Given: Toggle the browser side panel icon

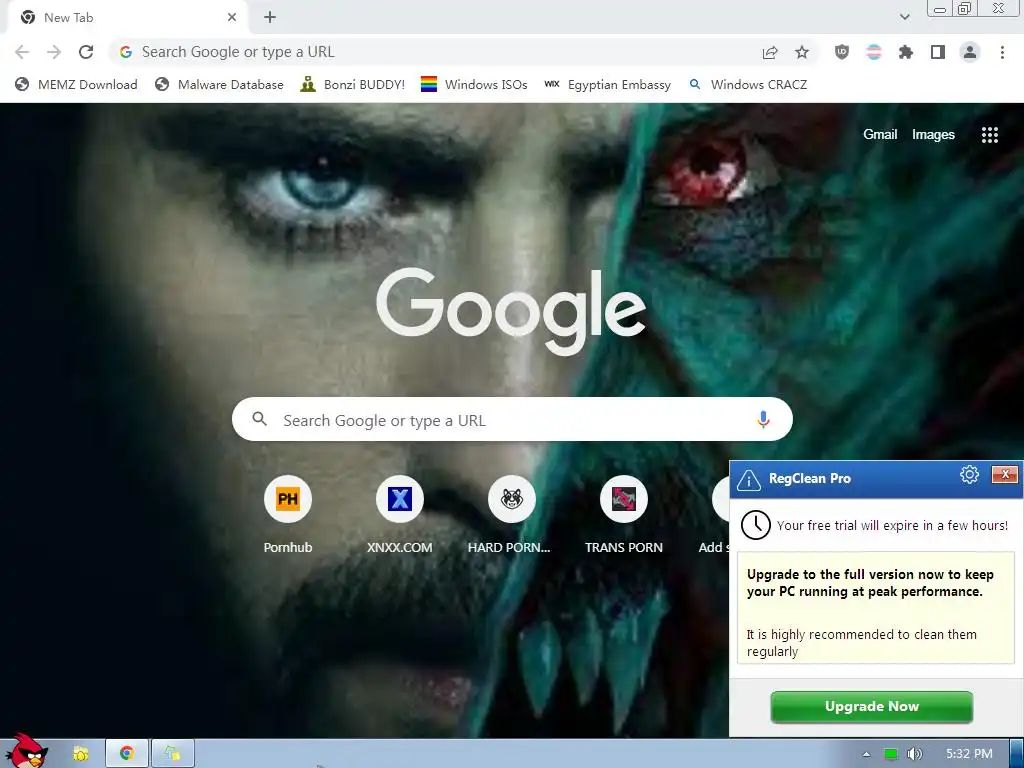Looking at the screenshot, I should pos(938,52).
